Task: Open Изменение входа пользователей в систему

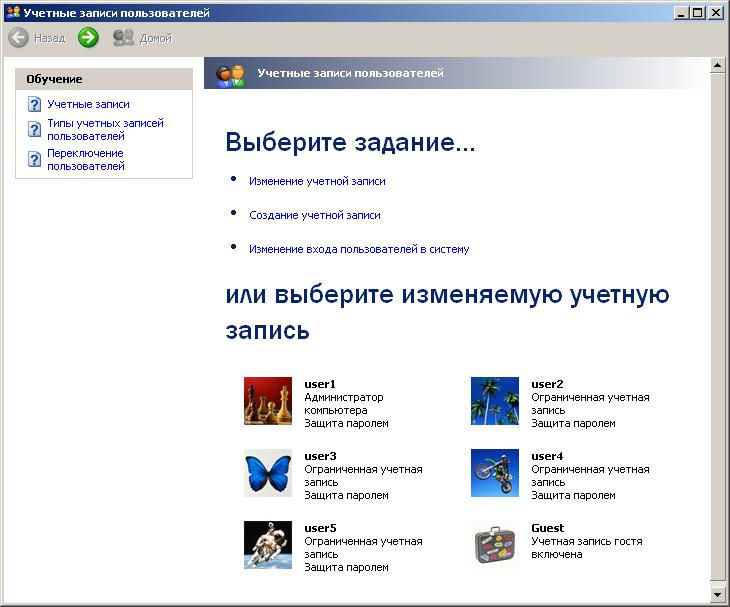Action: (x=359, y=249)
